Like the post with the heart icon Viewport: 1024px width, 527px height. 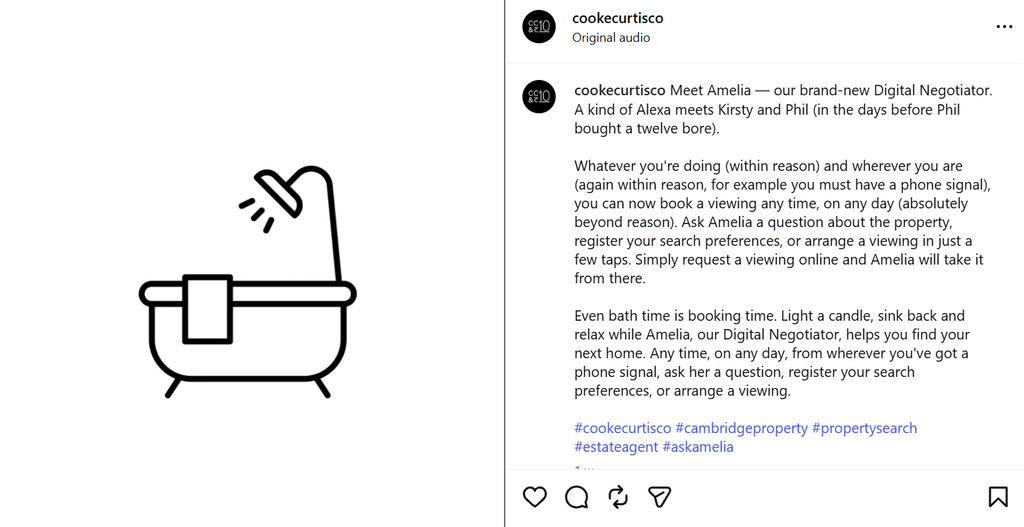[534, 497]
